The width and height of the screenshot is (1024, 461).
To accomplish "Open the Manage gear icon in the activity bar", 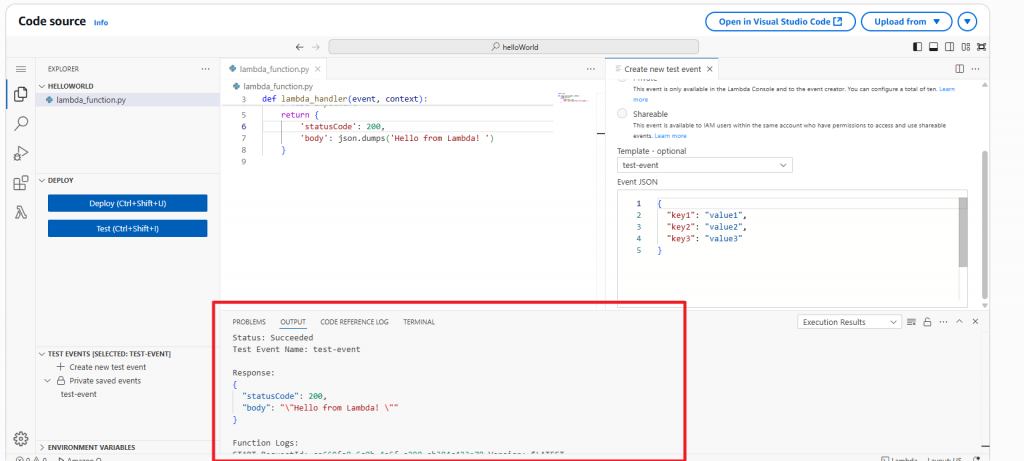I will [20, 437].
